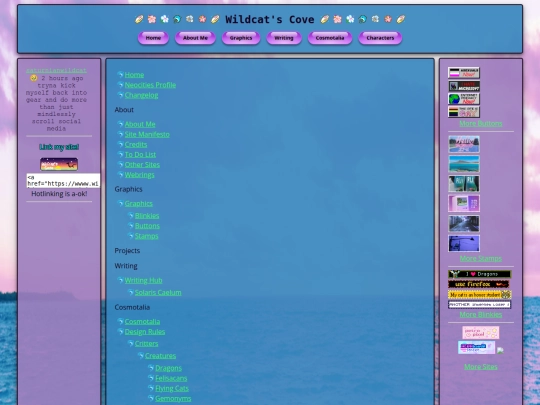Click the asexual flag 88x31 button
This screenshot has width=540, height=405.
[x=464, y=73]
